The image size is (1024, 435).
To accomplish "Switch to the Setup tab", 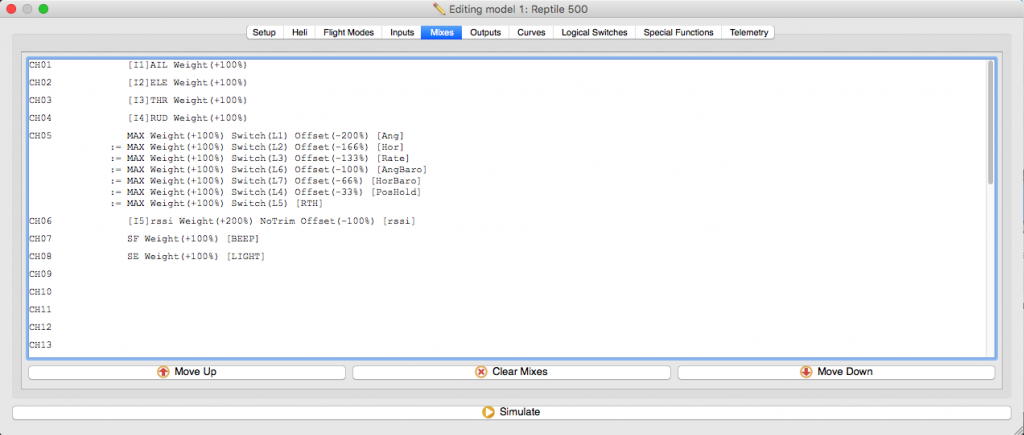I will (x=264, y=32).
